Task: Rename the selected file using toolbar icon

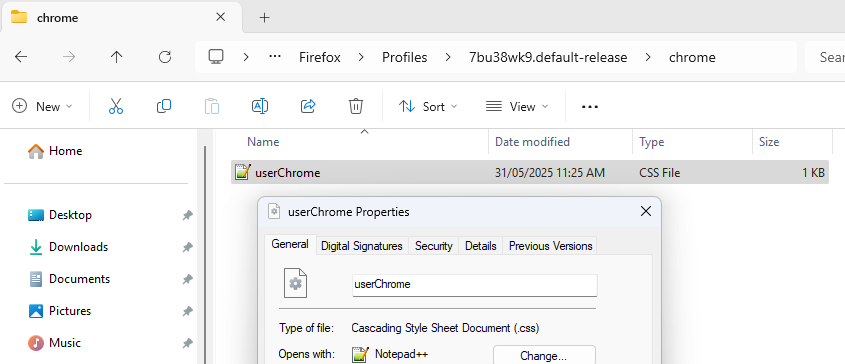Action: point(260,106)
